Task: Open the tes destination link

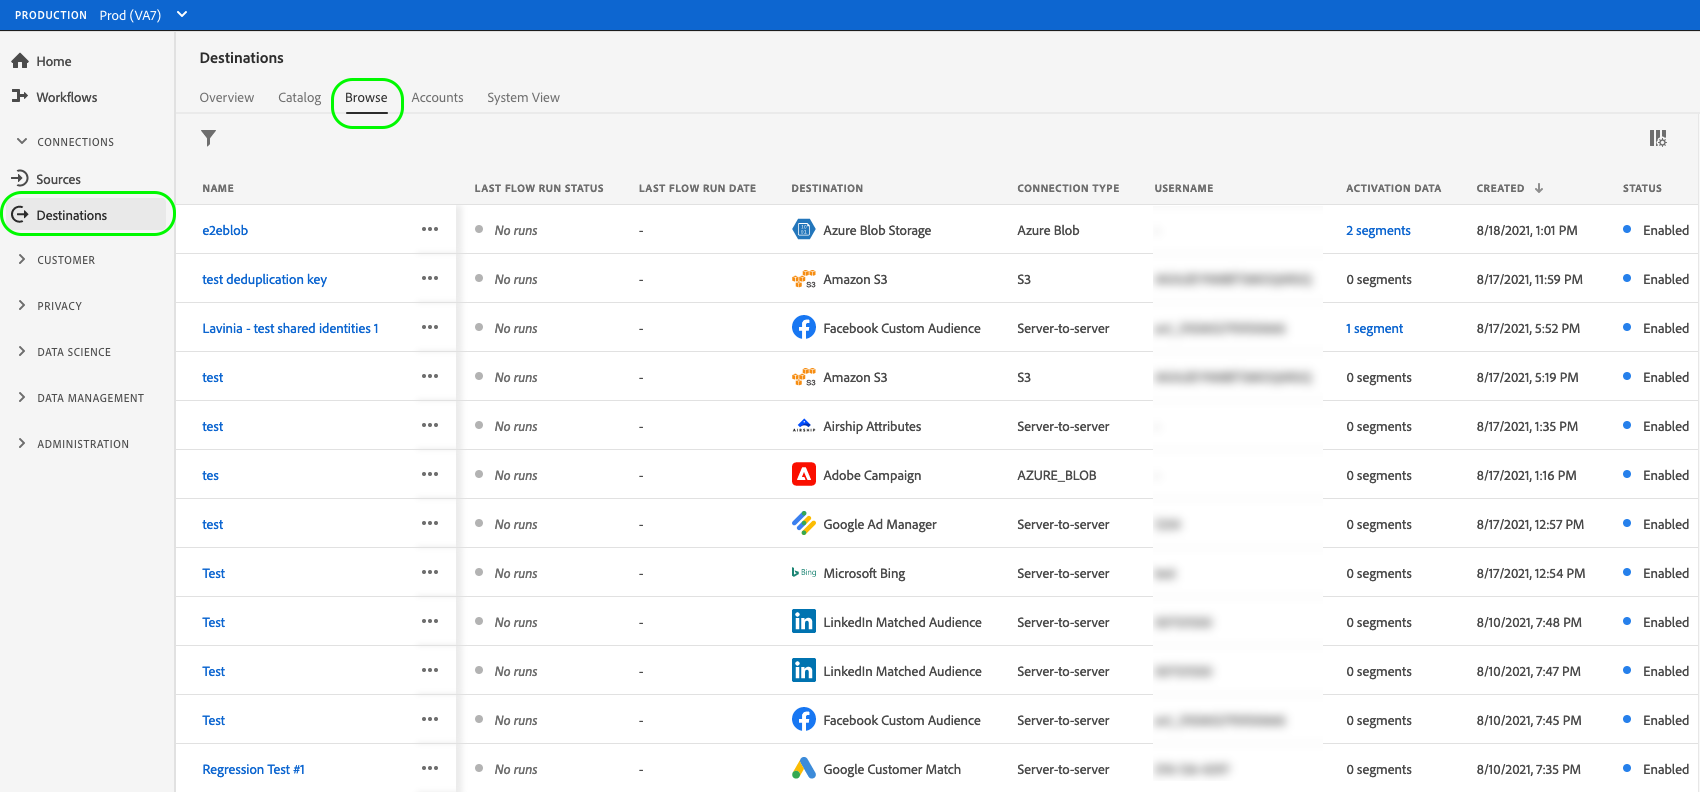Action: [x=210, y=475]
